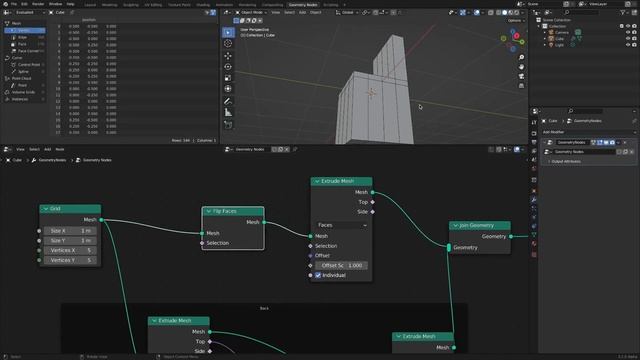640x360 pixels.
Task: Select the Face Corner domain in spreadsheet
Action: point(24,51)
